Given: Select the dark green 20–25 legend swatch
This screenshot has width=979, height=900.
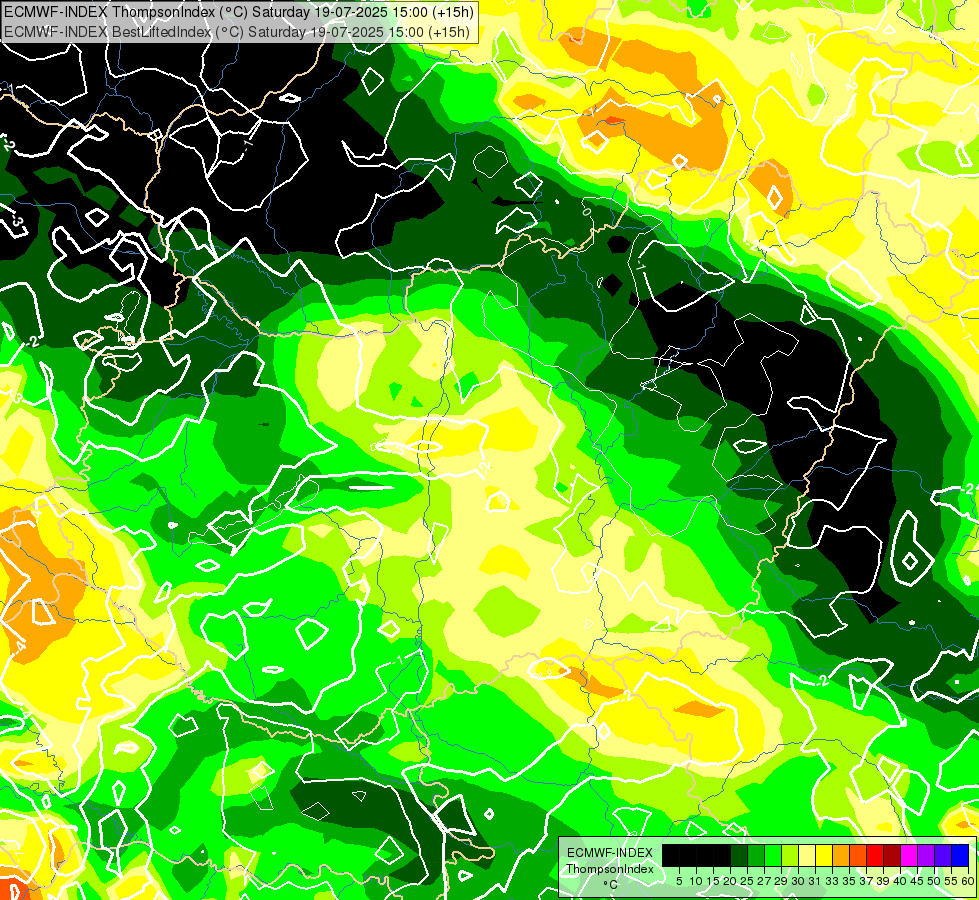Looking at the screenshot, I should (x=739, y=855).
